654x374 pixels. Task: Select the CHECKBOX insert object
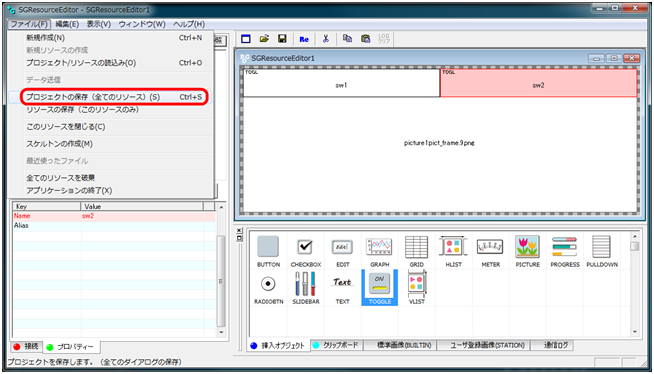(x=306, y=251)
